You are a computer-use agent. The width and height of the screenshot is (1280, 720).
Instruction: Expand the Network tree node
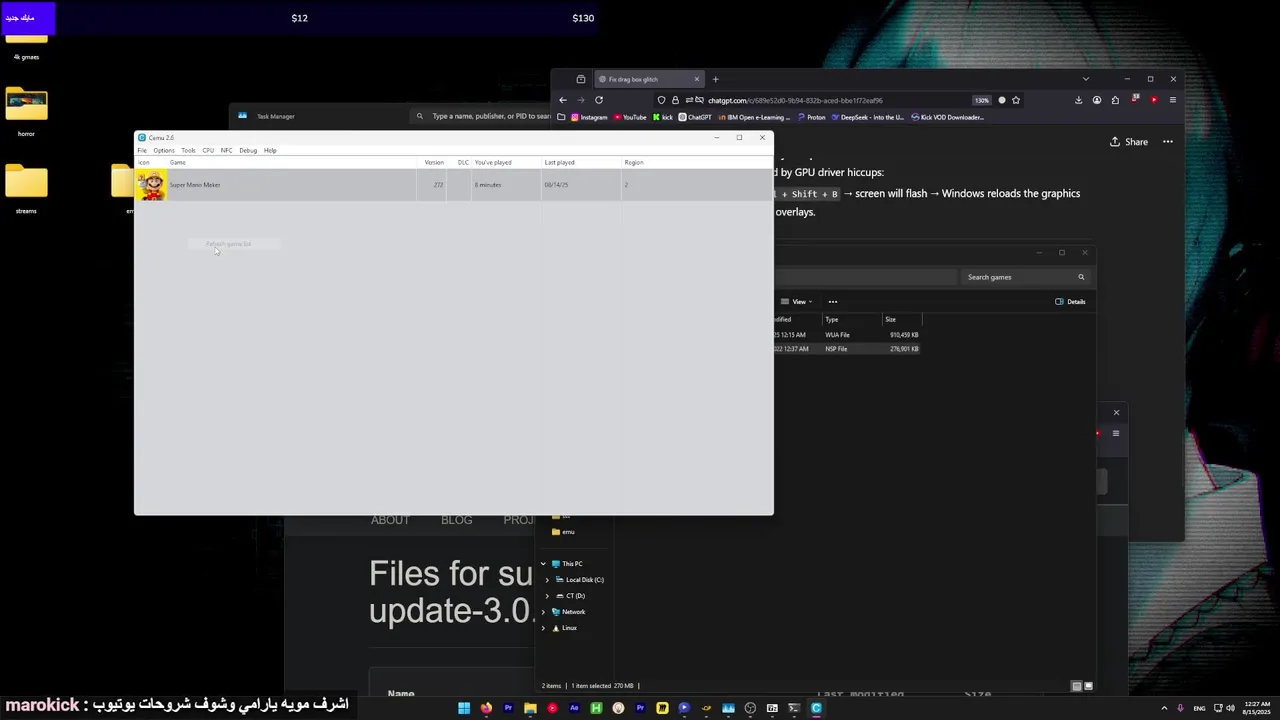544,612
